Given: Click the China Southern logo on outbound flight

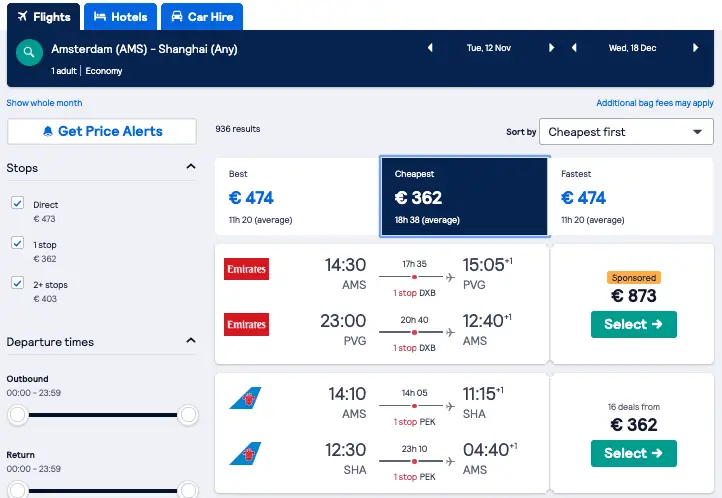Looking at the screenshot, I should tap(245, 398).
